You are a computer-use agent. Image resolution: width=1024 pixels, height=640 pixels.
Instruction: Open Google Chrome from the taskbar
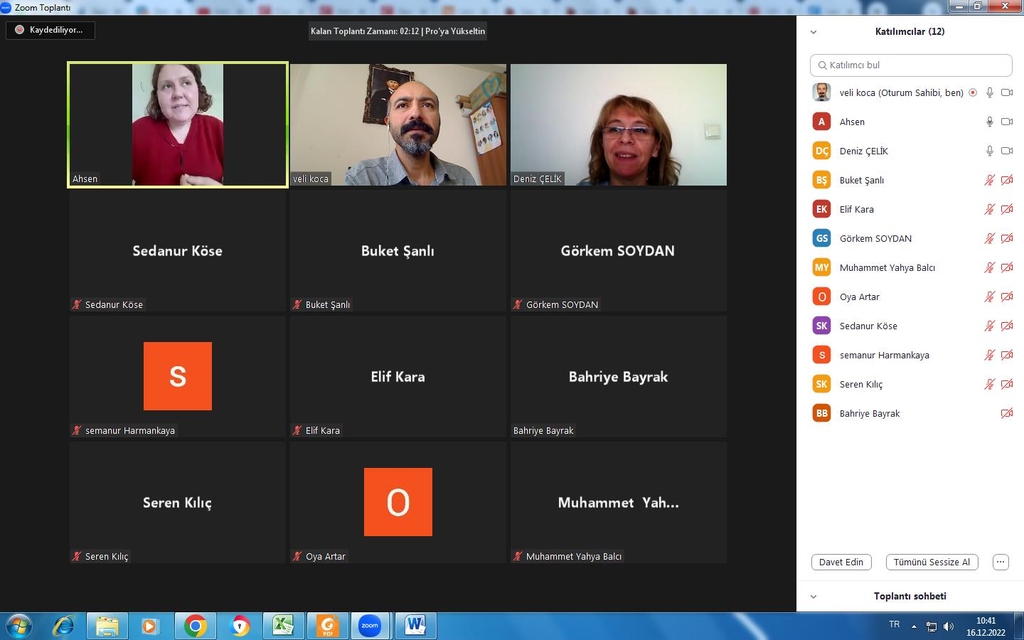[195, 626]
